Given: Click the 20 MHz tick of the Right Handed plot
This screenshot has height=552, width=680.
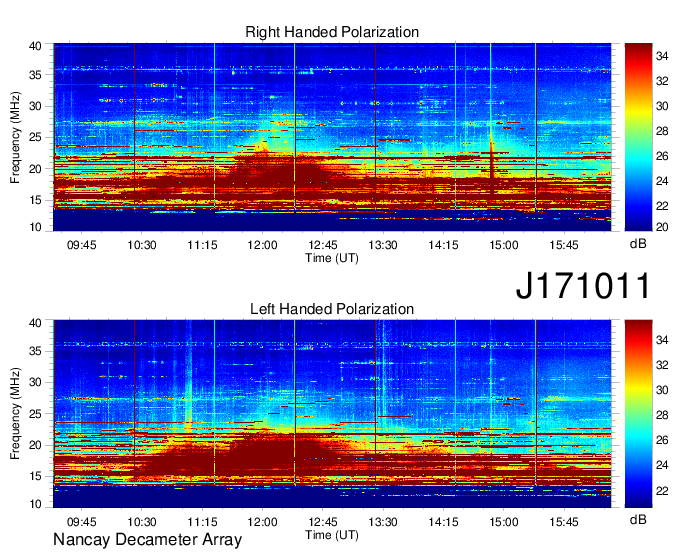Looking at the screenshot, I should tap(35, 169).
